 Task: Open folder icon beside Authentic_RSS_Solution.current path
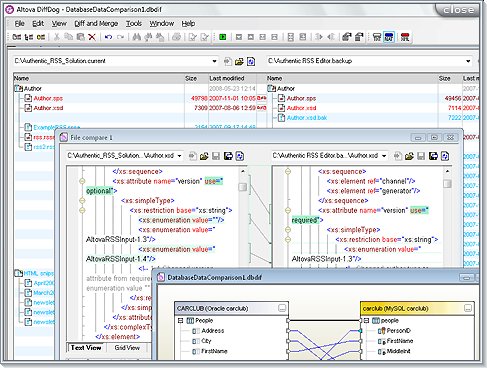[x=239, y=61]
